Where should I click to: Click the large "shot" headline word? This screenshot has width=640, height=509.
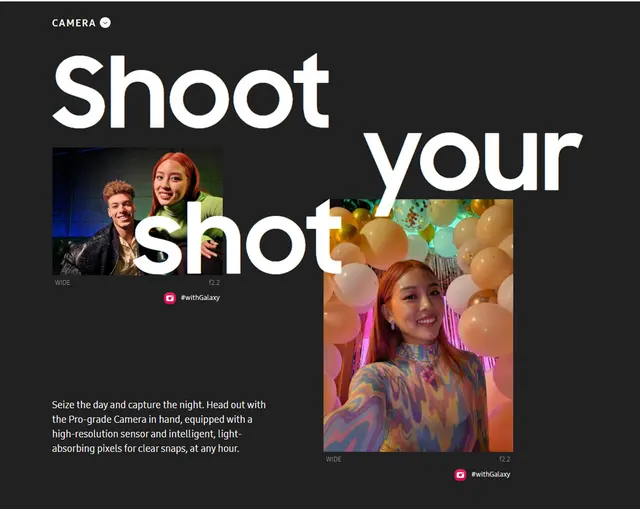pos(237,238)
